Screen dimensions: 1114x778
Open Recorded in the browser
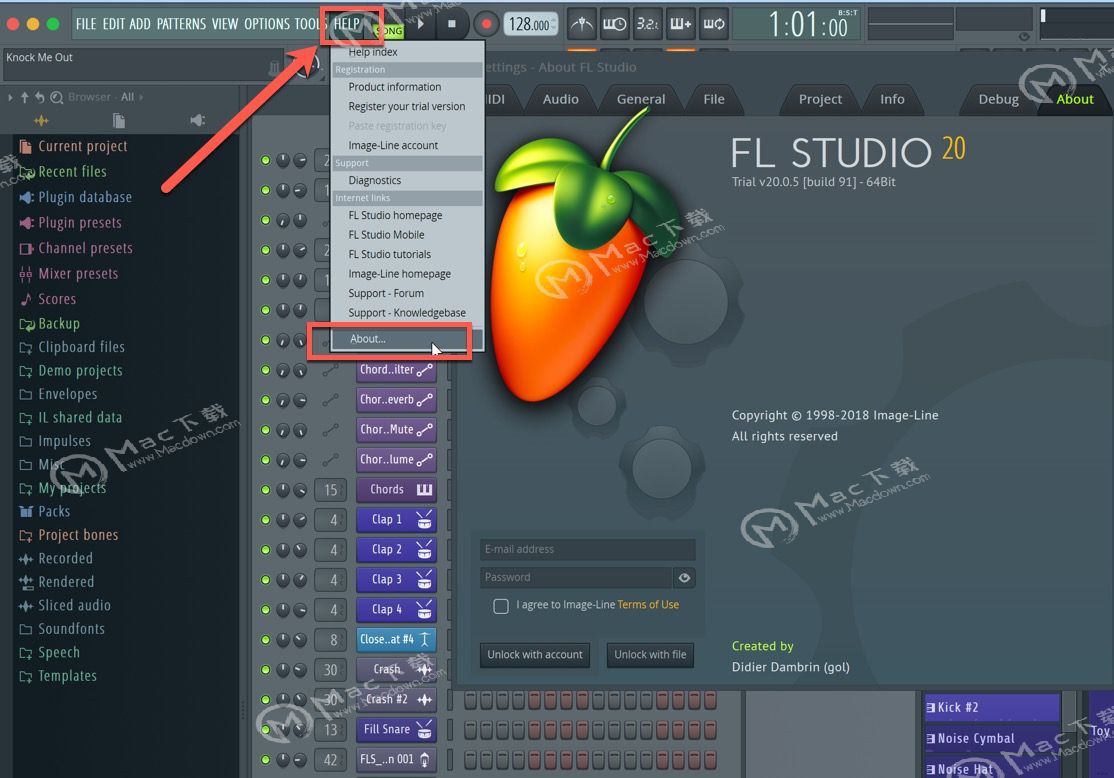click(x=56, y=558)
